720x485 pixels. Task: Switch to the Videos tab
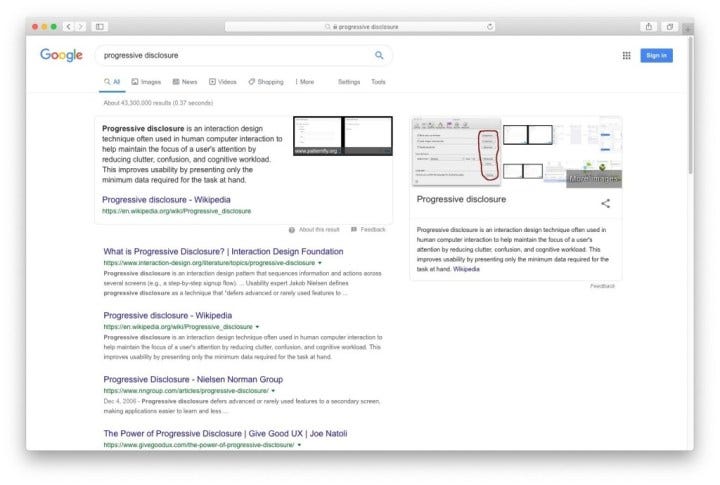pos(223,82)
